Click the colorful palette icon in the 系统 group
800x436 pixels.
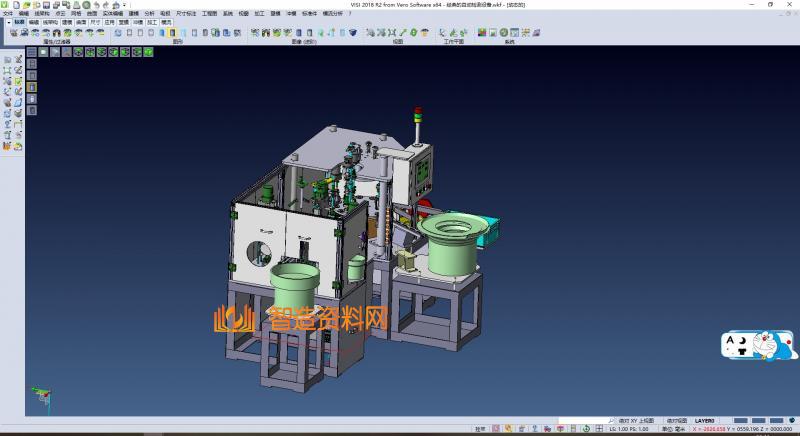click(x=482, y=33)
